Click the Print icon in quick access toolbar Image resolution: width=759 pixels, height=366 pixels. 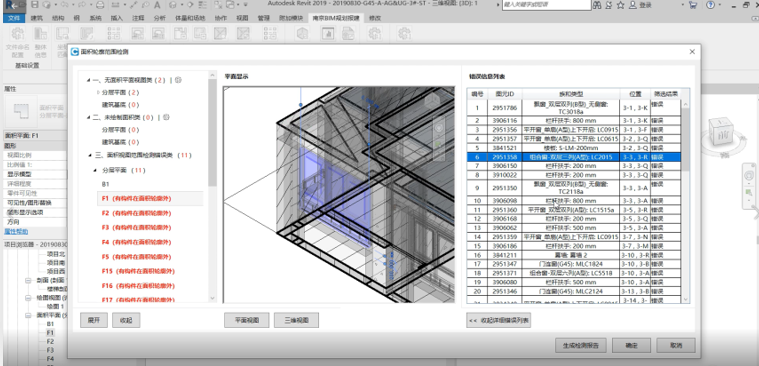point(99,5)
